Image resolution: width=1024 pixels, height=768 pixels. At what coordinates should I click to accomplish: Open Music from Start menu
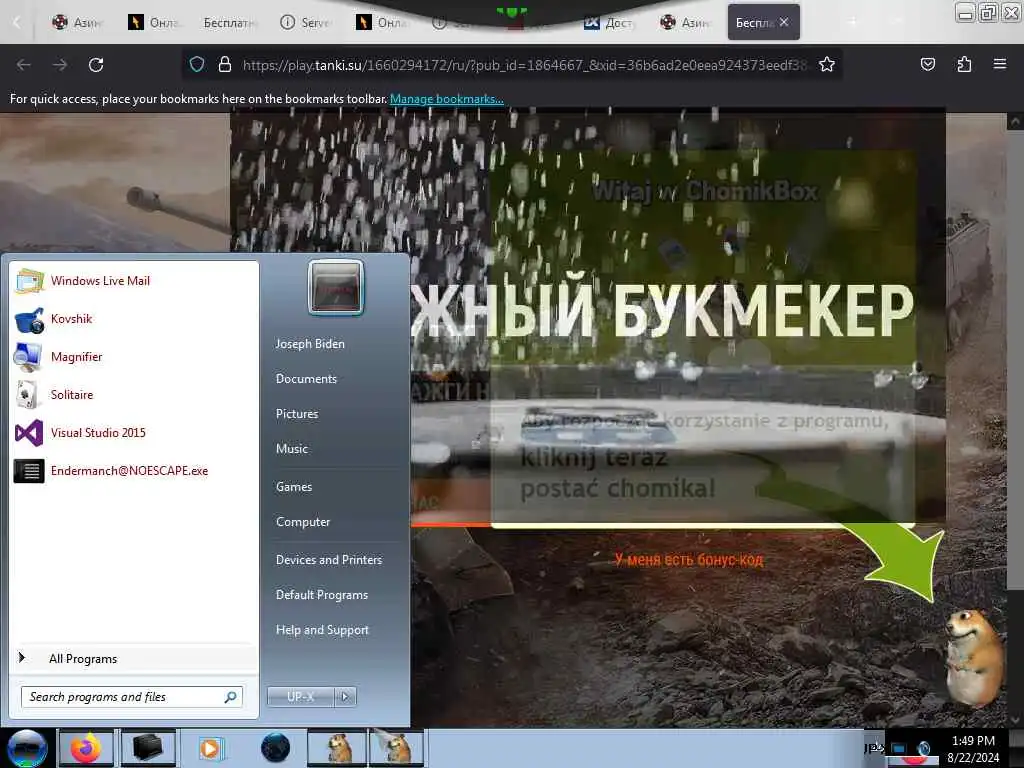(x=292, y=449)
